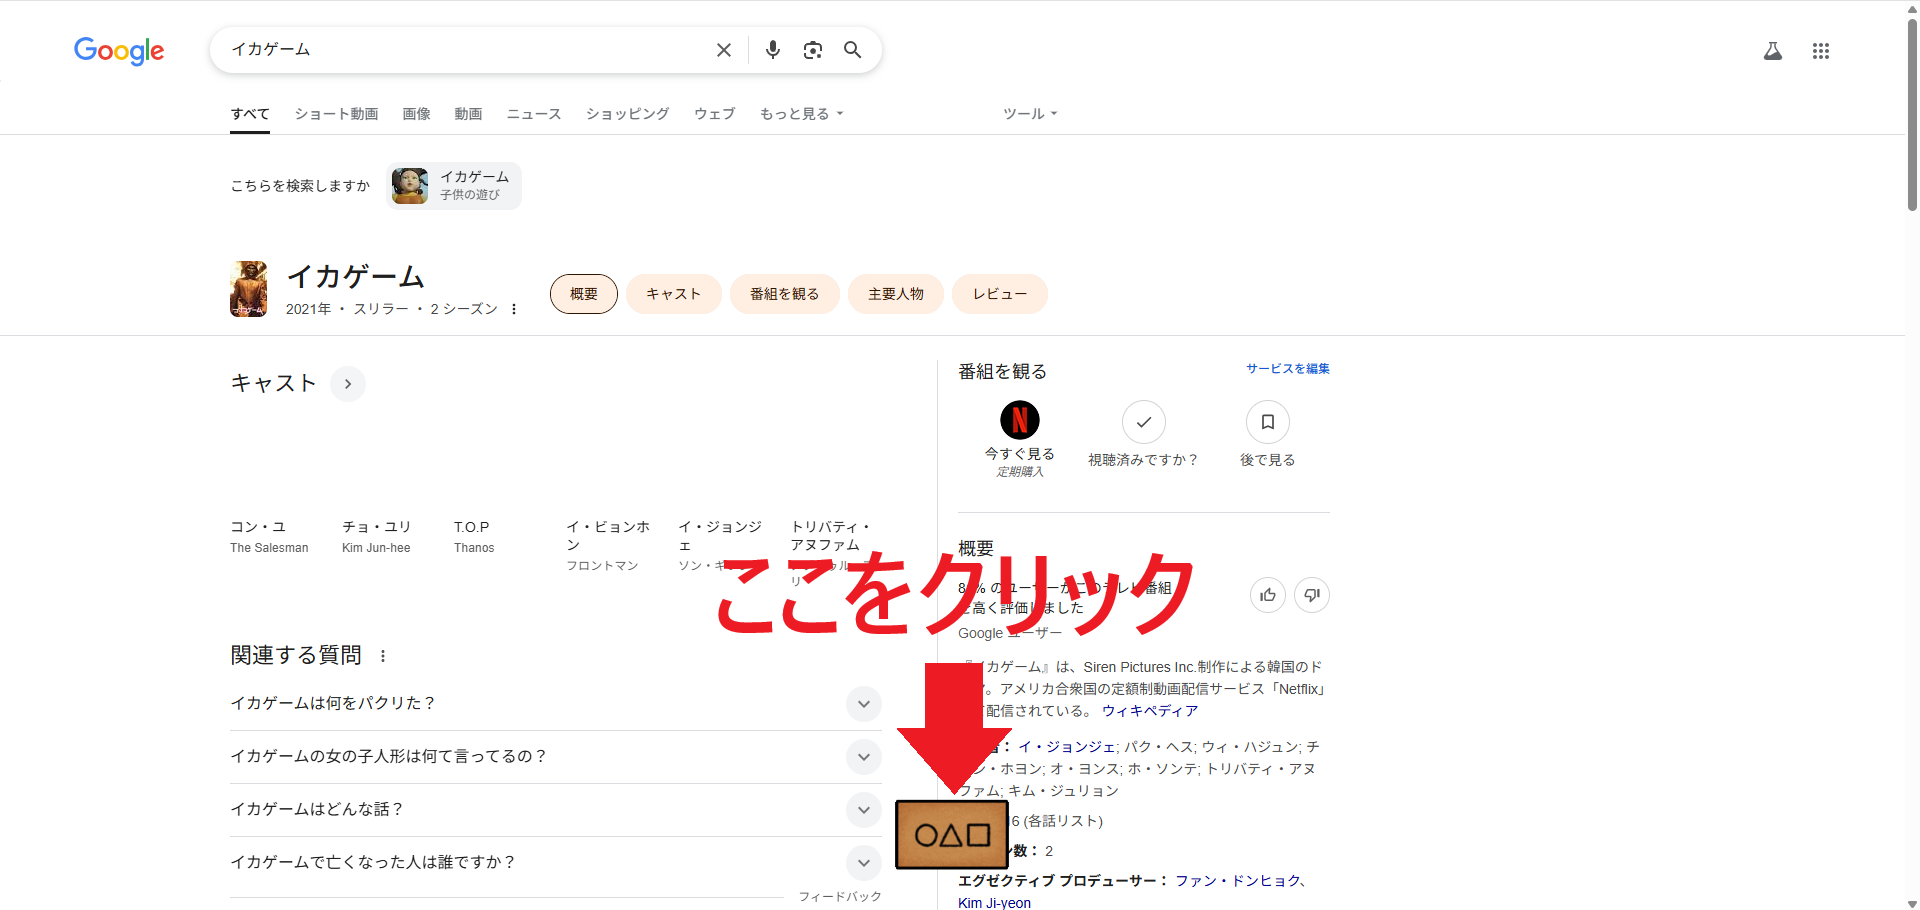The width and height of the screenshot is (1920, 910).
Task: Switch to ショート動画 tab
Action: [x=336, y=114]
